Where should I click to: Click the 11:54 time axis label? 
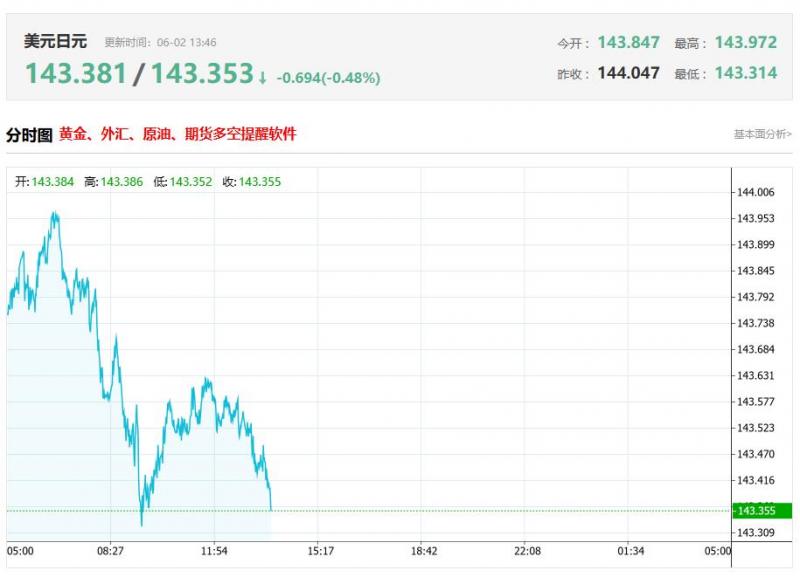click(x=214, y=551)
